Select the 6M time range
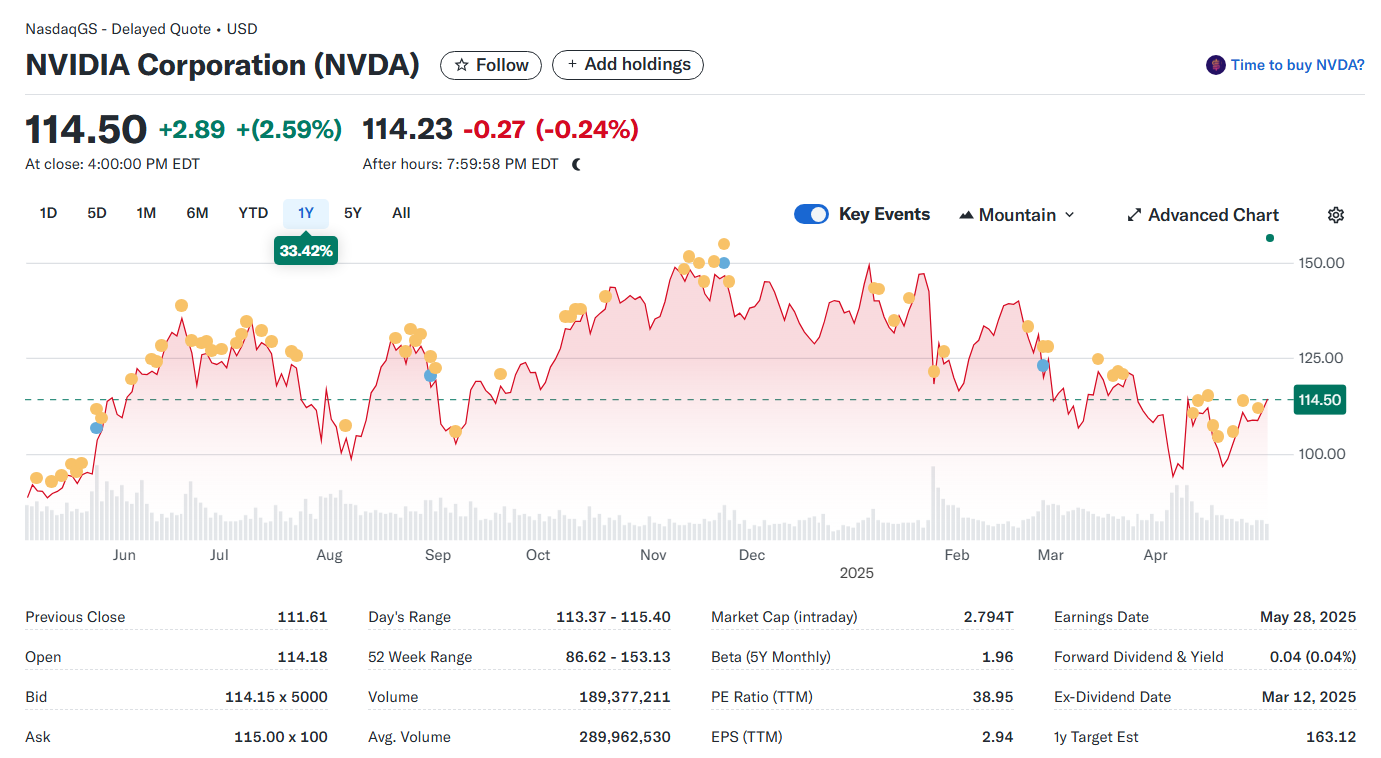 [197, 213]
